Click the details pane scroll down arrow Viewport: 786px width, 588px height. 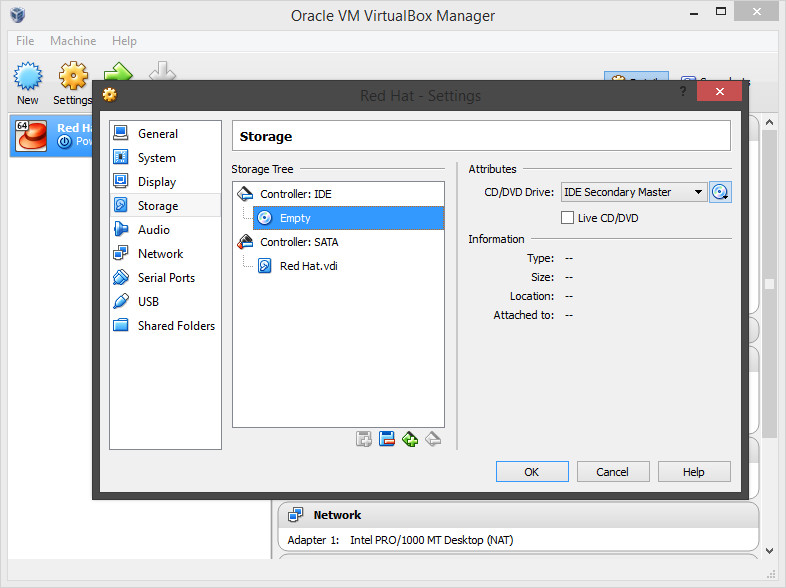coord(770,551)
